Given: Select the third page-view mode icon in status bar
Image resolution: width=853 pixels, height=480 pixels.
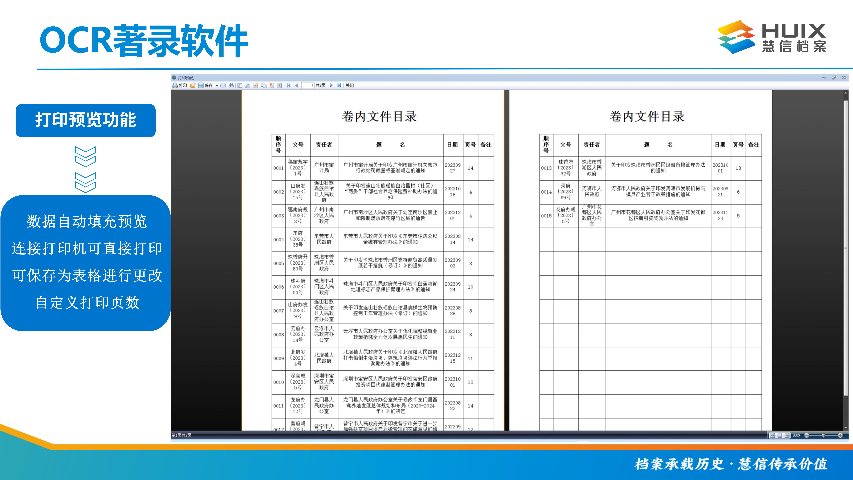Looking at the screenshot, I should pos(786,435).
